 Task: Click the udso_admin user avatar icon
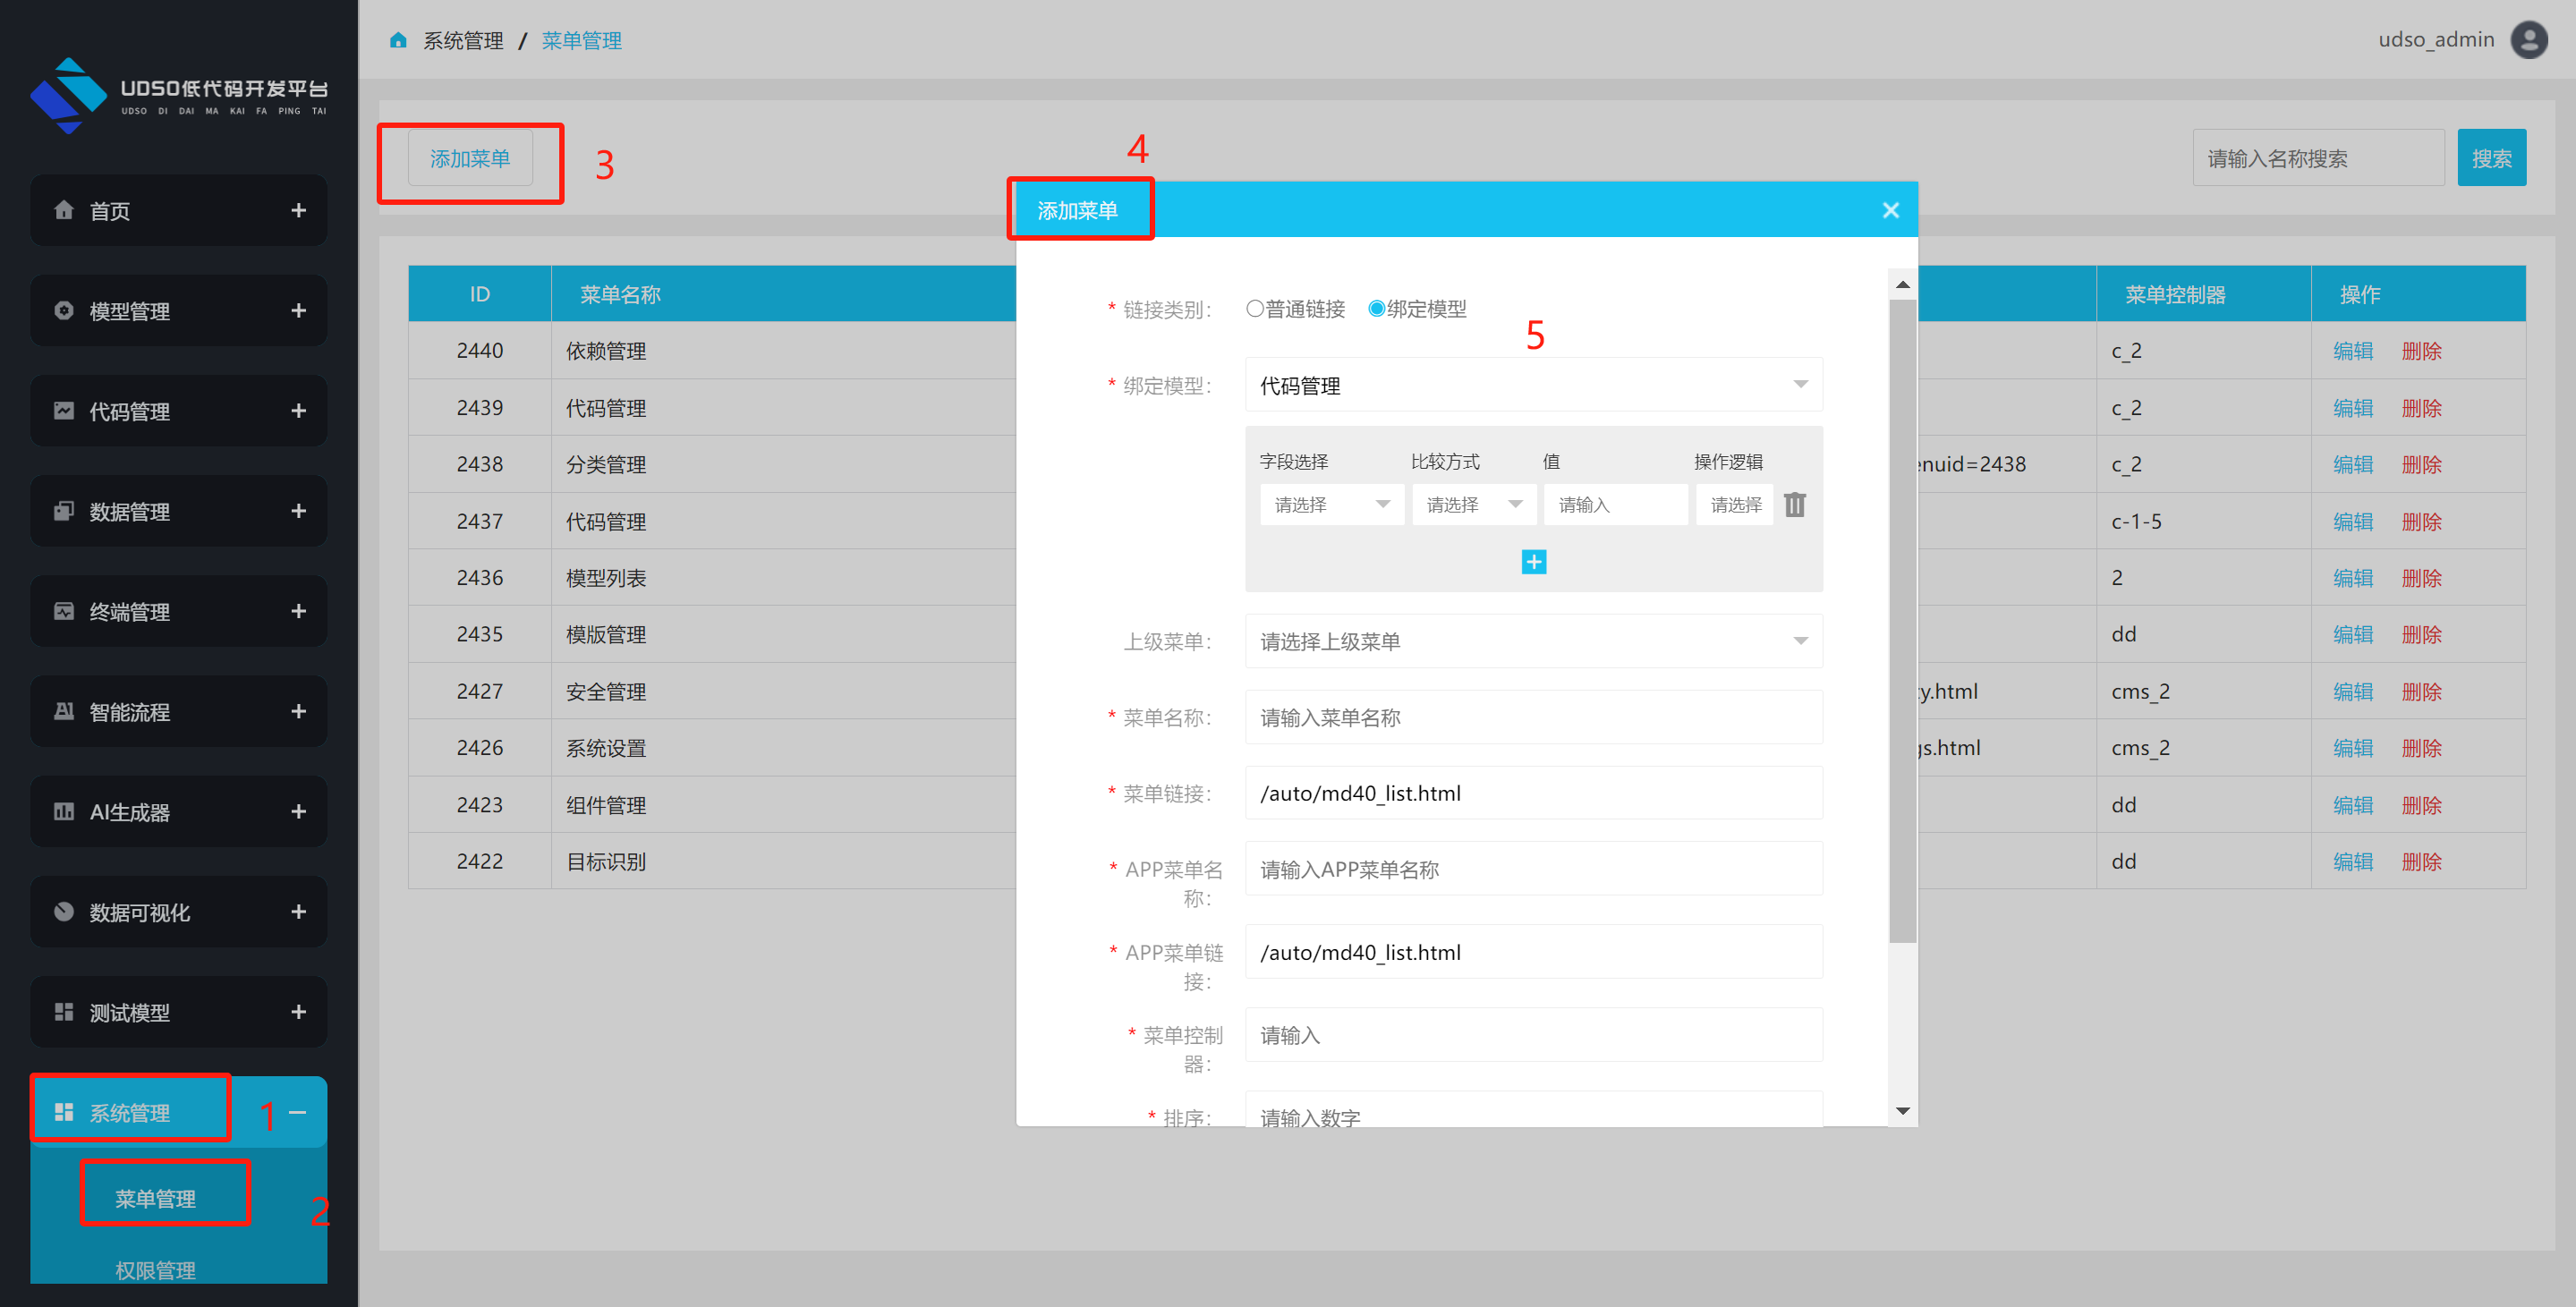pyautogui.click(x=2529, y=40)
